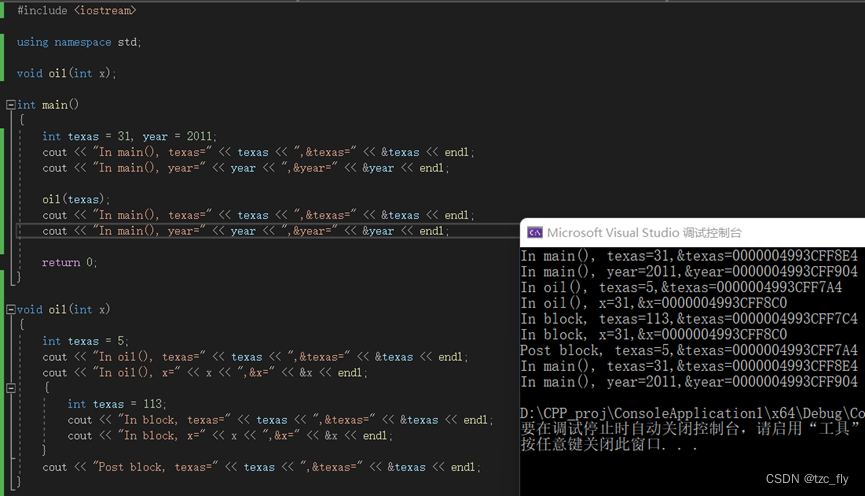Click the oil(texas); call line
This screenshot has height=496, width=865.
76,199
